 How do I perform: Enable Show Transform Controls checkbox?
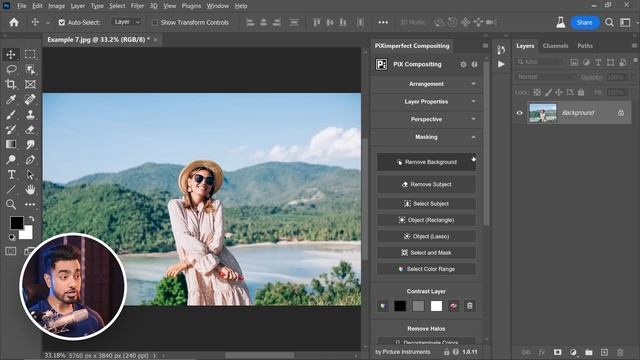click(155, 22)
